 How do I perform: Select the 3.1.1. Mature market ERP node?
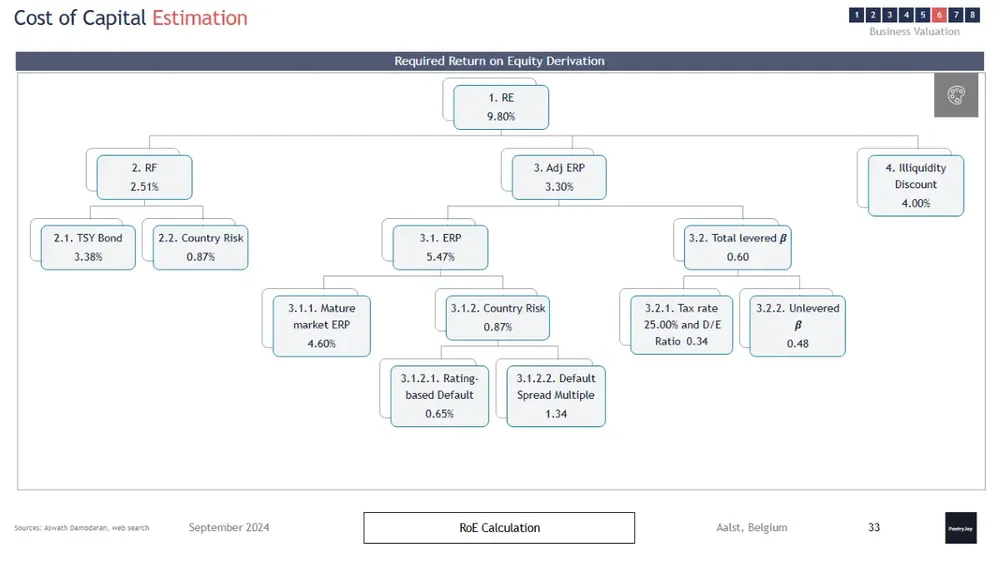pos(321,326)
